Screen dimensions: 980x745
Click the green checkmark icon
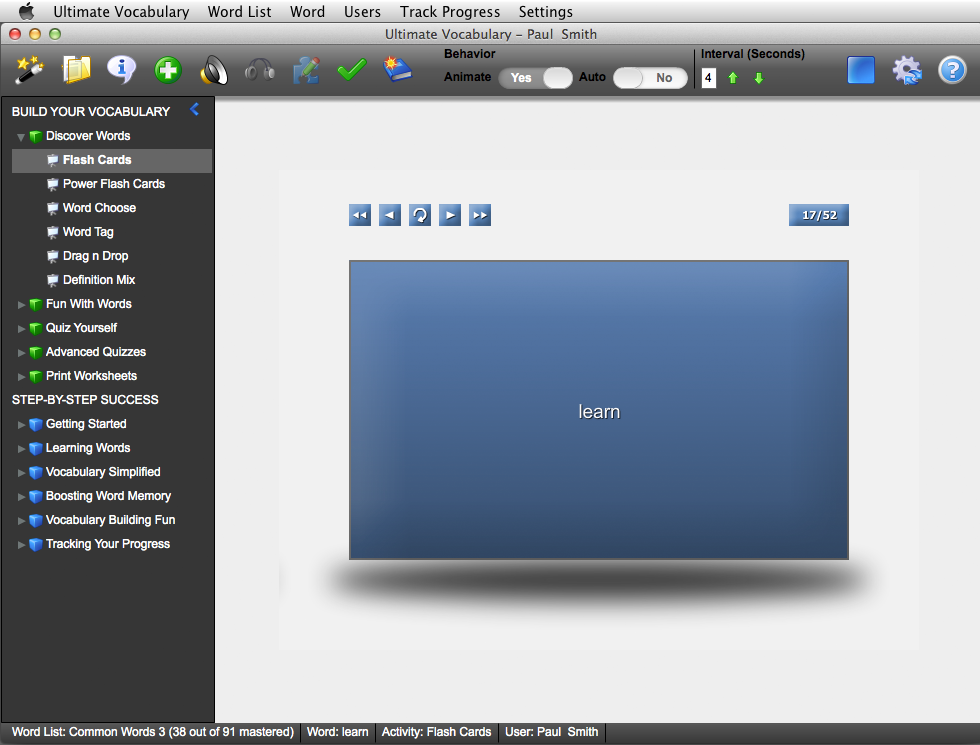[x=352, y=70]
